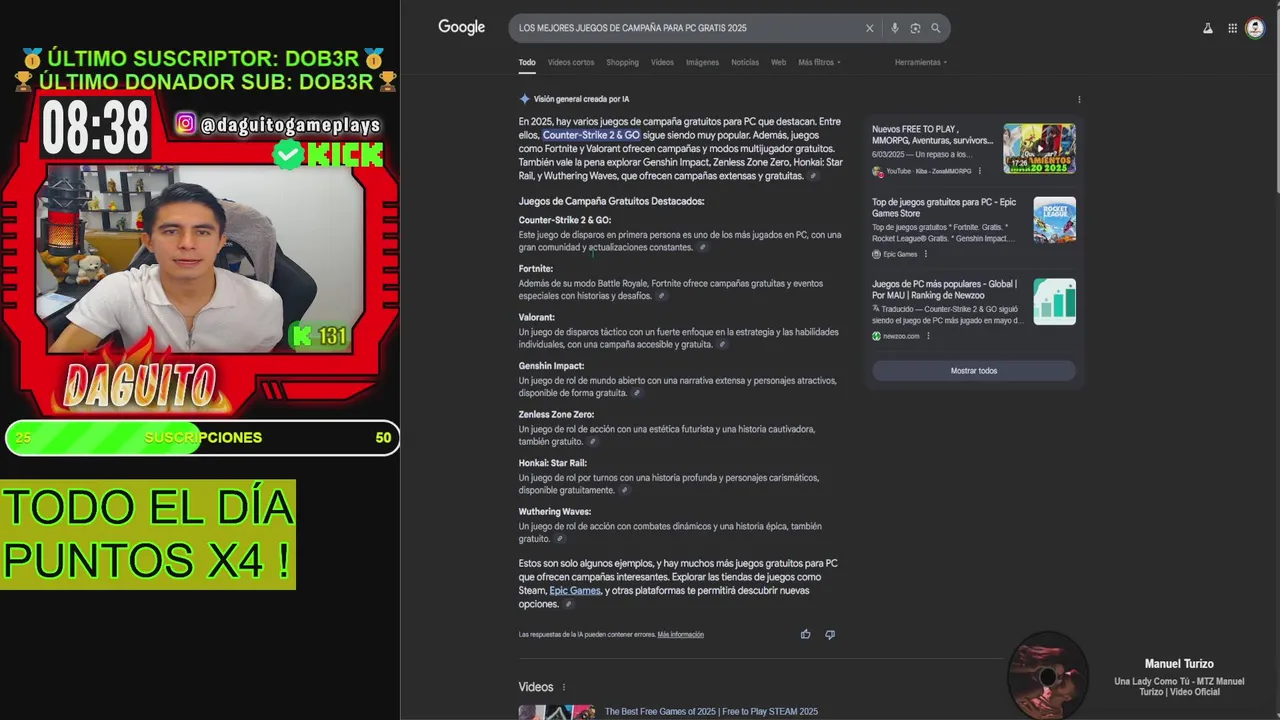Open Search Labs flask icon
Viewport: 1280px width, 720px height.
pos(1208,28)
